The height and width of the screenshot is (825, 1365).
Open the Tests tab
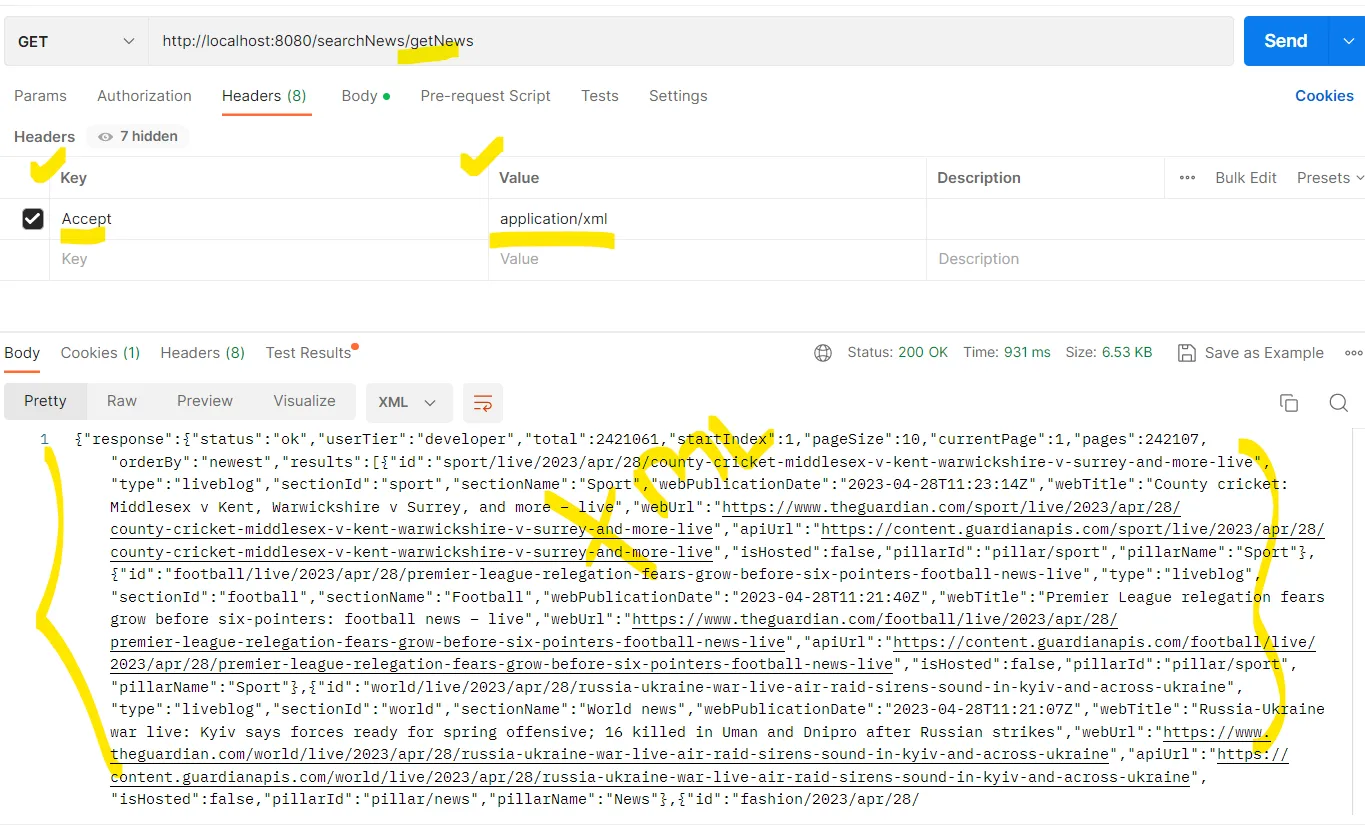600,96
